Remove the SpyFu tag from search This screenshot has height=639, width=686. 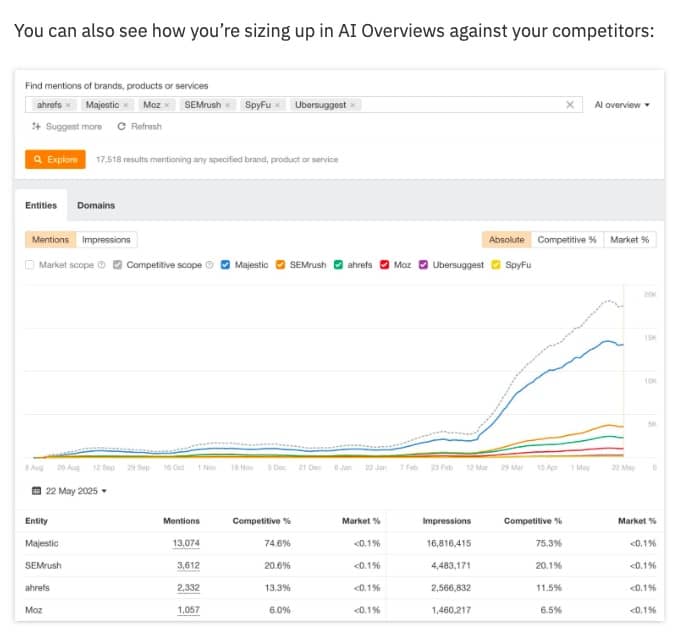tap(277, 105)
